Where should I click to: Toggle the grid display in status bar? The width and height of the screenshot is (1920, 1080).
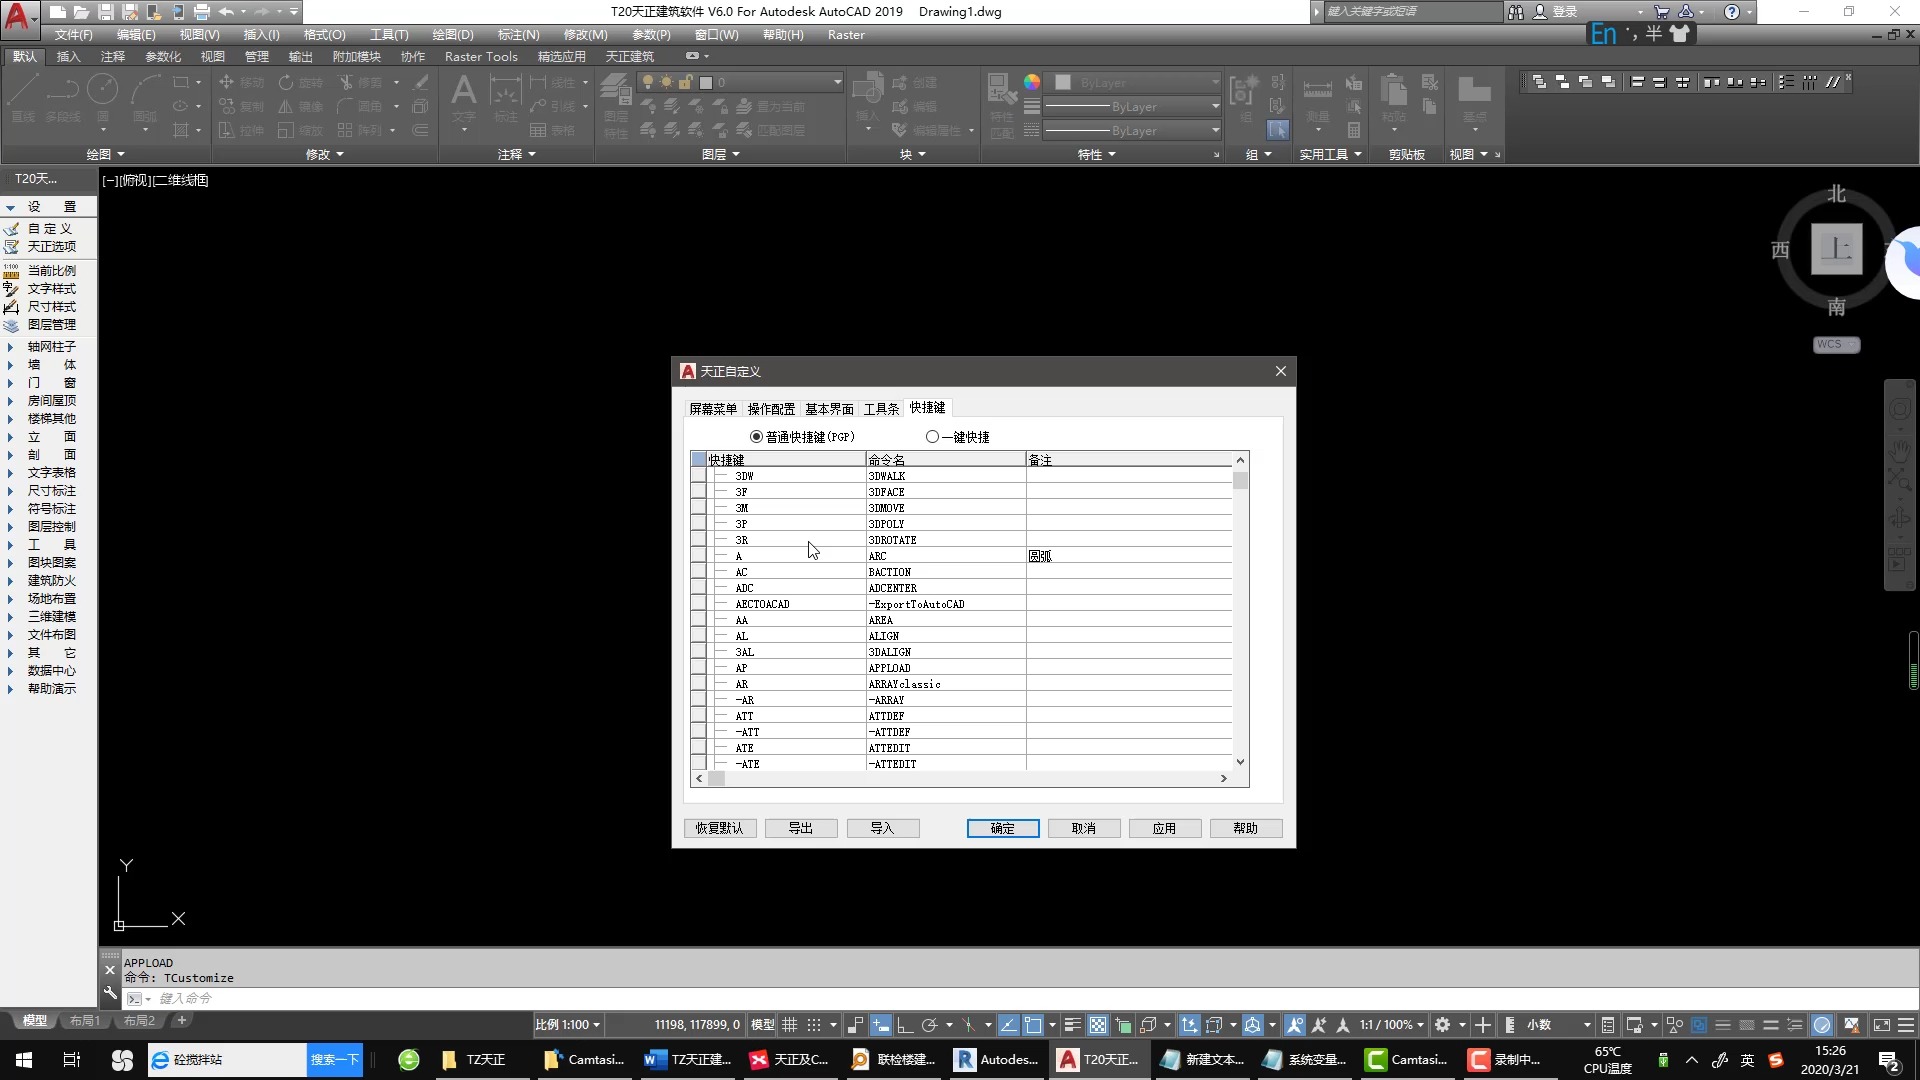pos(789,1025)
